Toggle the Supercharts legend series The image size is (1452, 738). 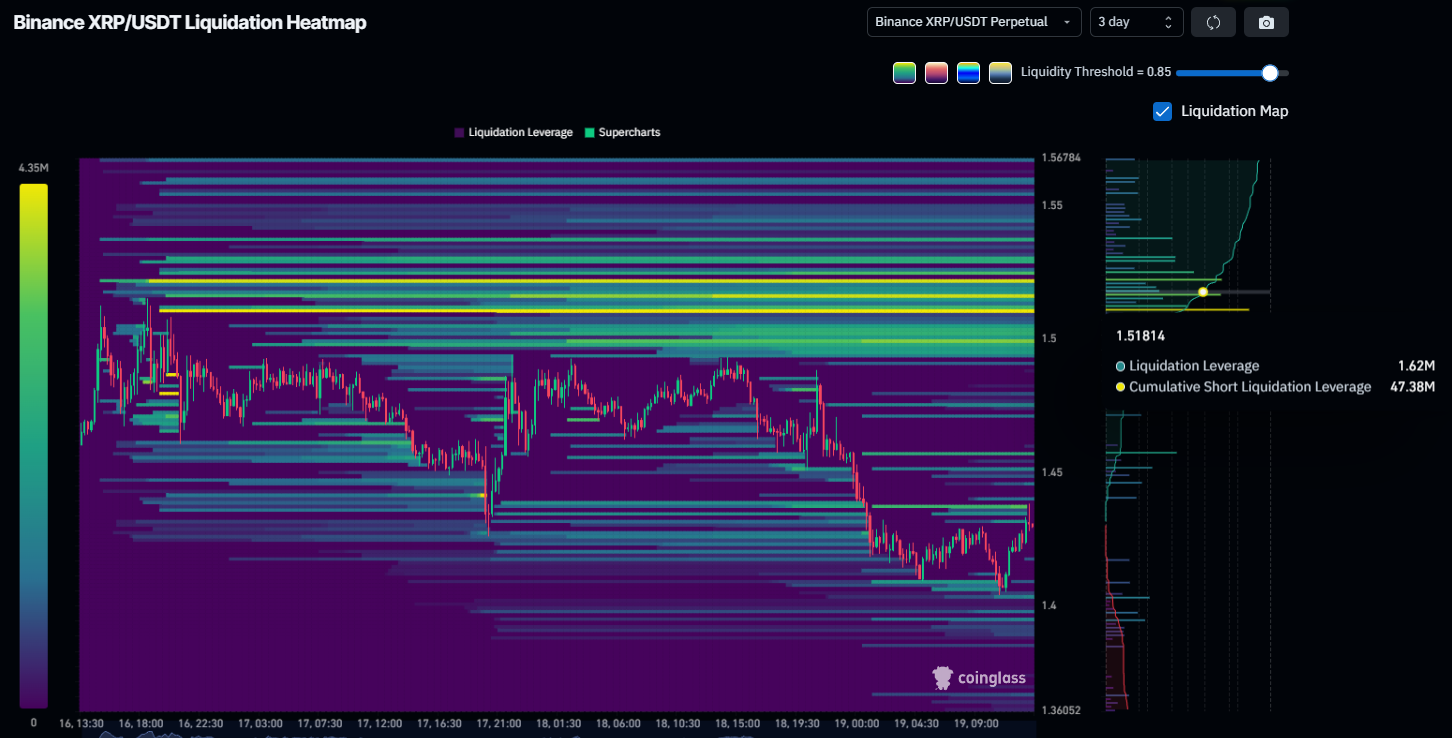629,132
